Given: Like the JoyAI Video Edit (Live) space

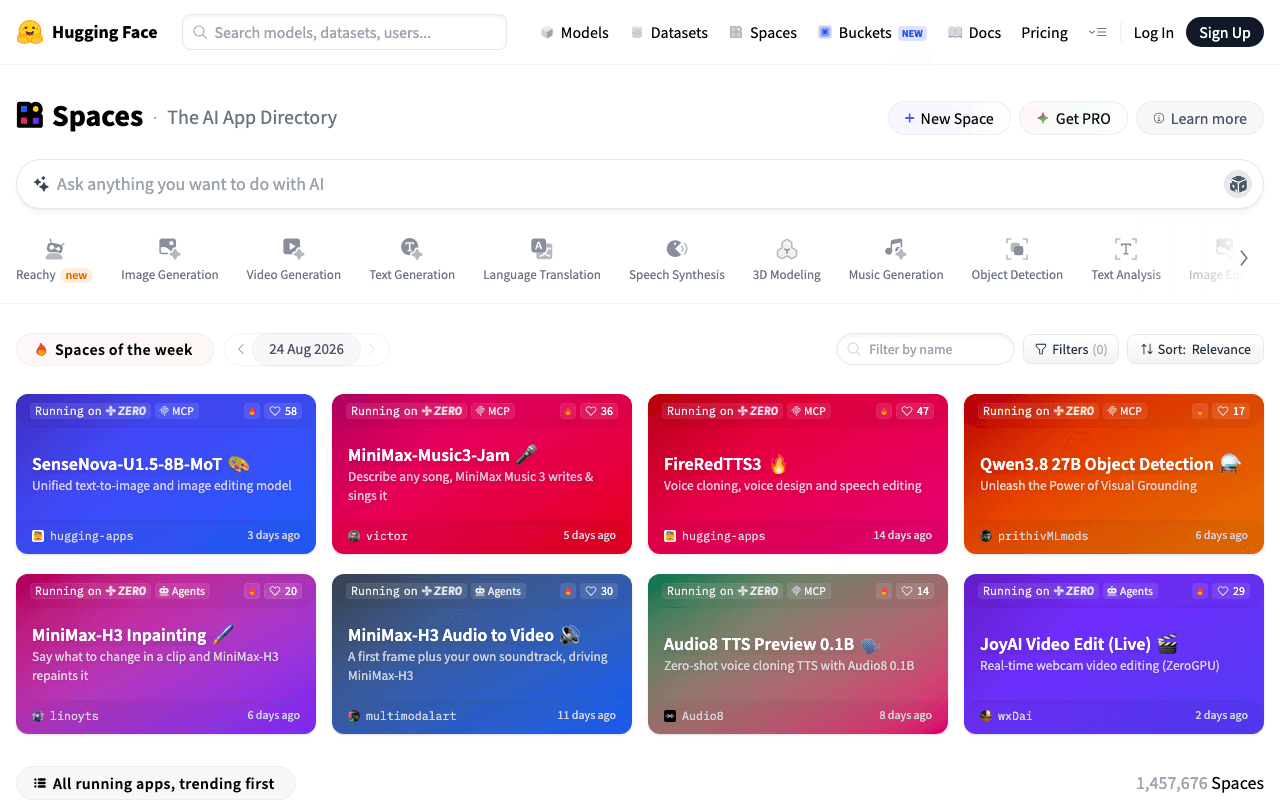Looking at the screenshot, I should pyautogui.click(x=1232, y=591).
